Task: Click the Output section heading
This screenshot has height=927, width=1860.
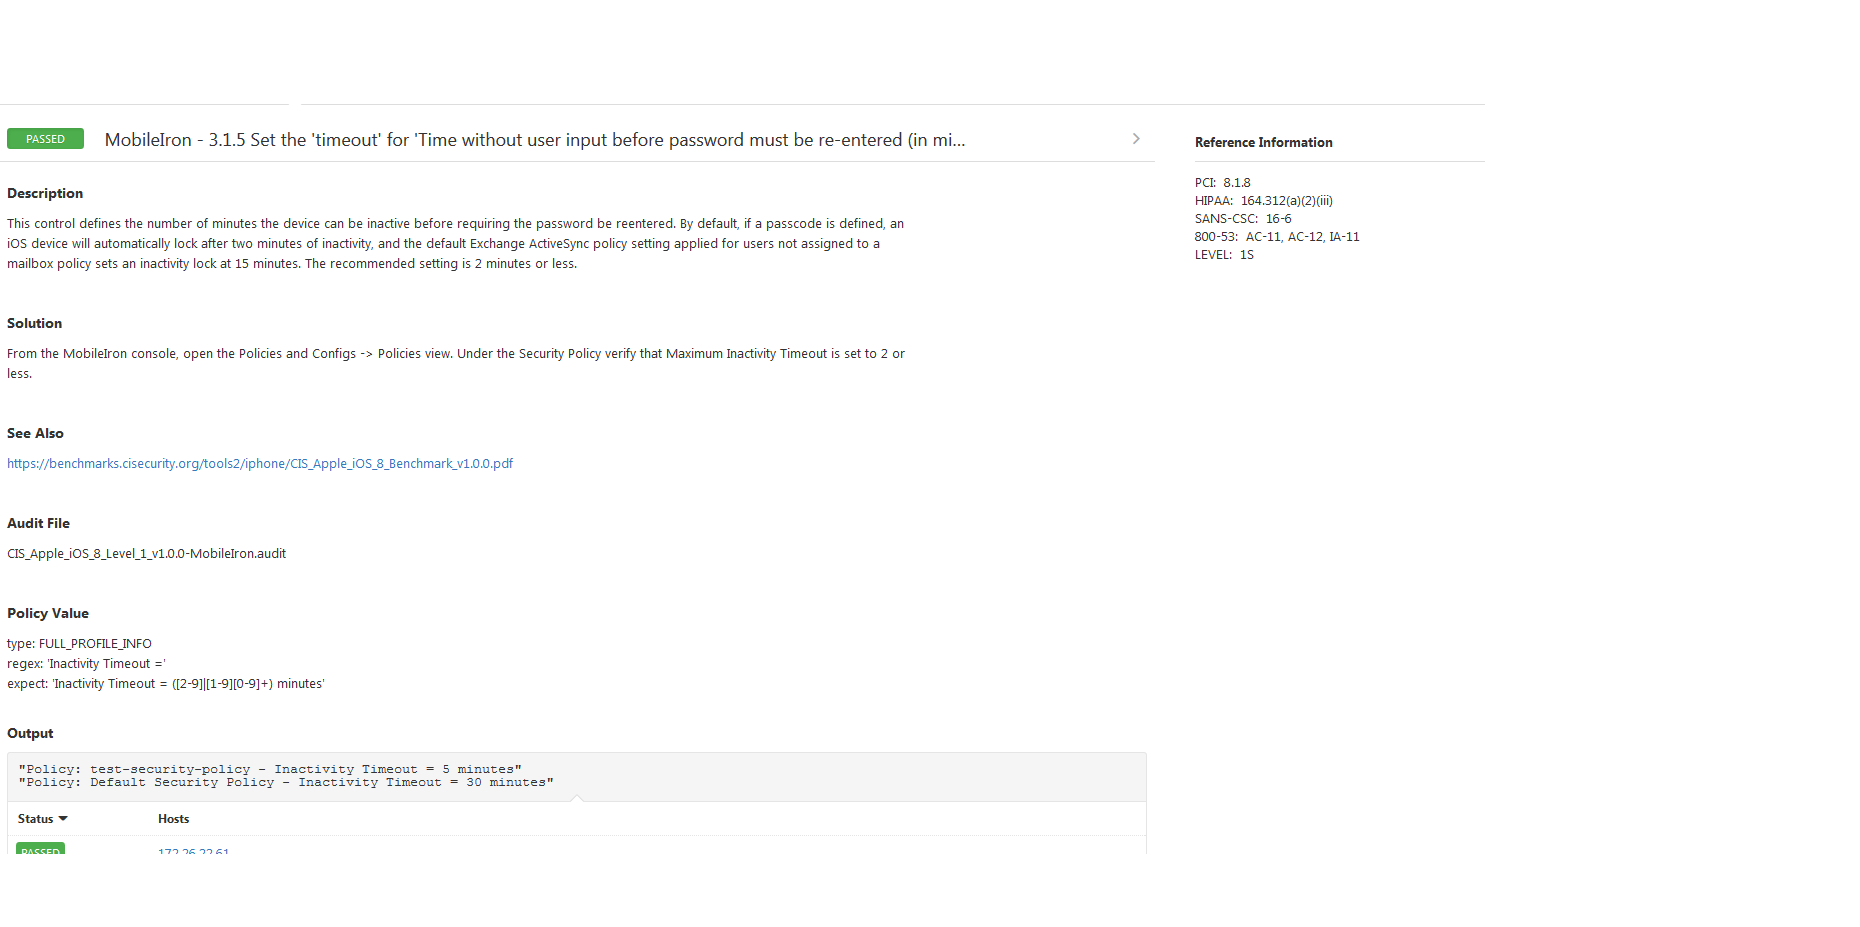Action: (x=30, y=734)
